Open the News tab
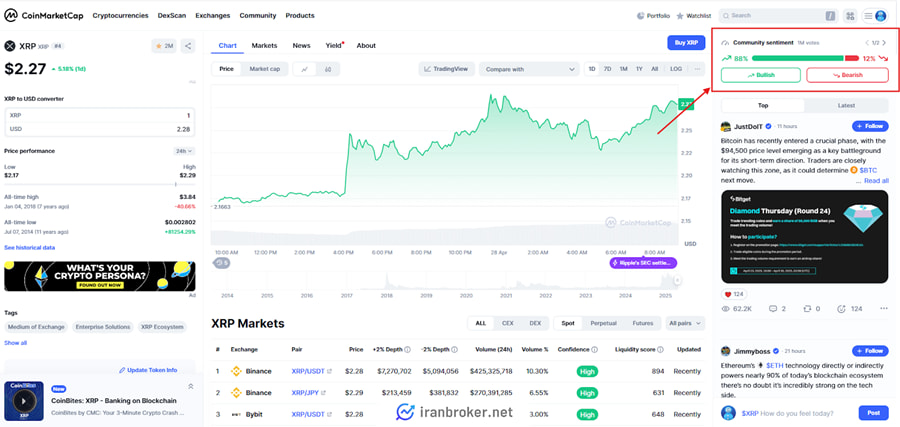 click(x=301, y=45)
